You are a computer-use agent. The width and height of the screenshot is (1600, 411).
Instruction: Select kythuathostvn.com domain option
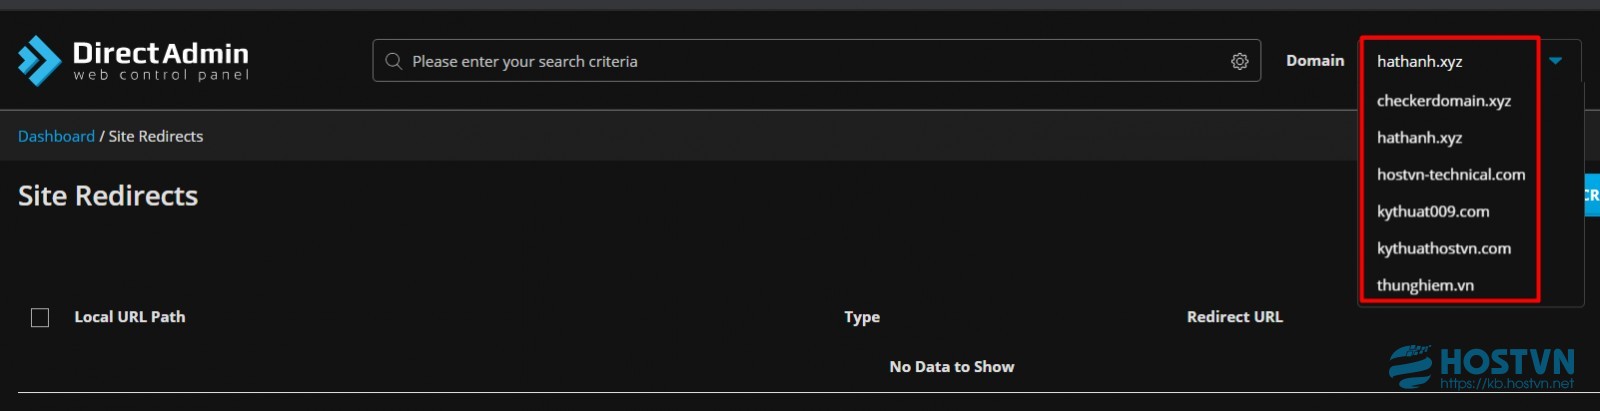(x=1443, y=249)
